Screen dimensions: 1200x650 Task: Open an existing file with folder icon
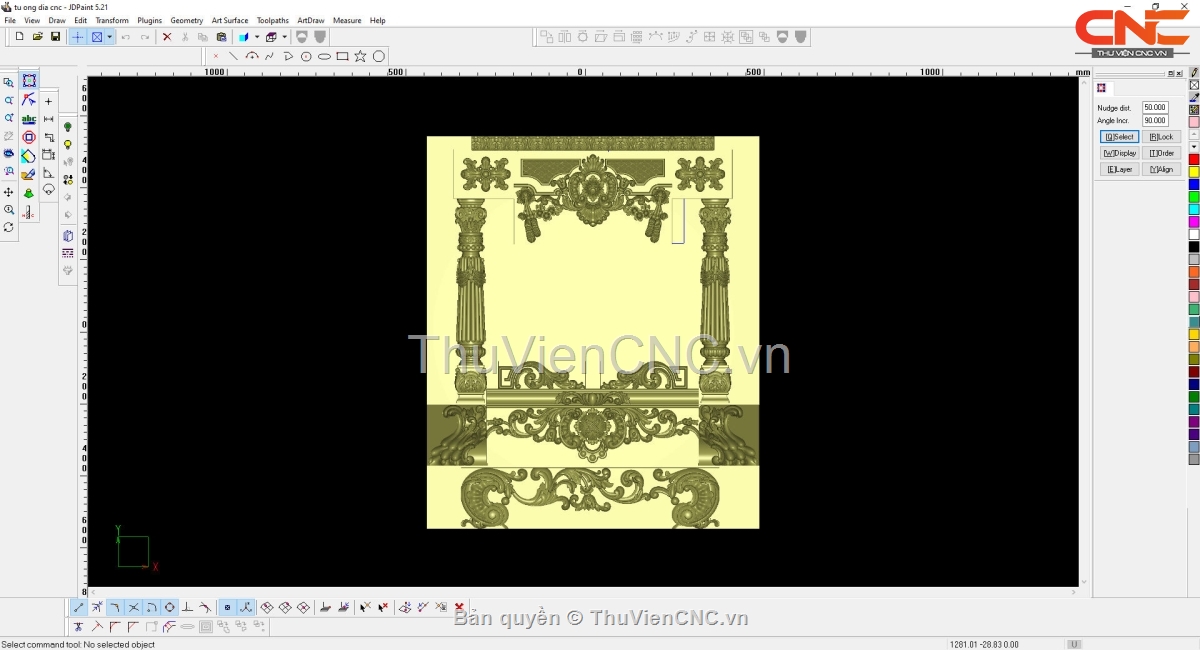point(37,37)
